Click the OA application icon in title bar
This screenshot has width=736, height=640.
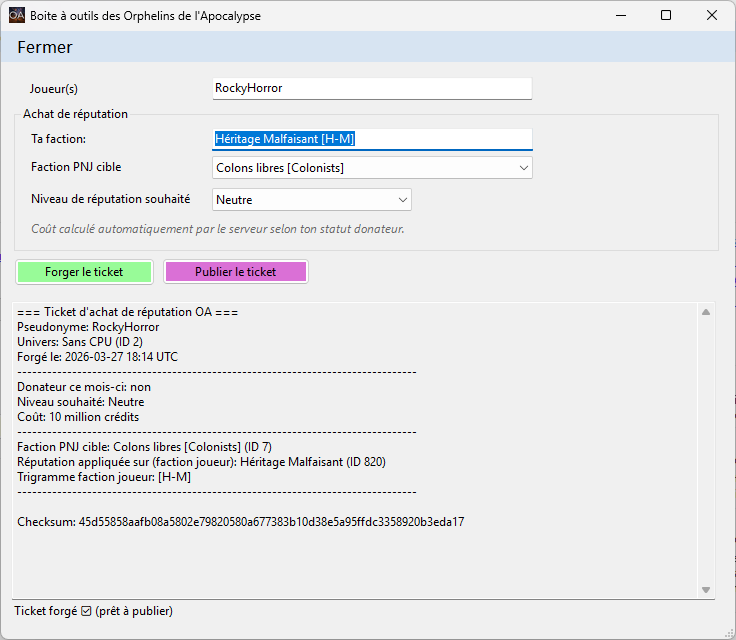click(x=17, y=16)
